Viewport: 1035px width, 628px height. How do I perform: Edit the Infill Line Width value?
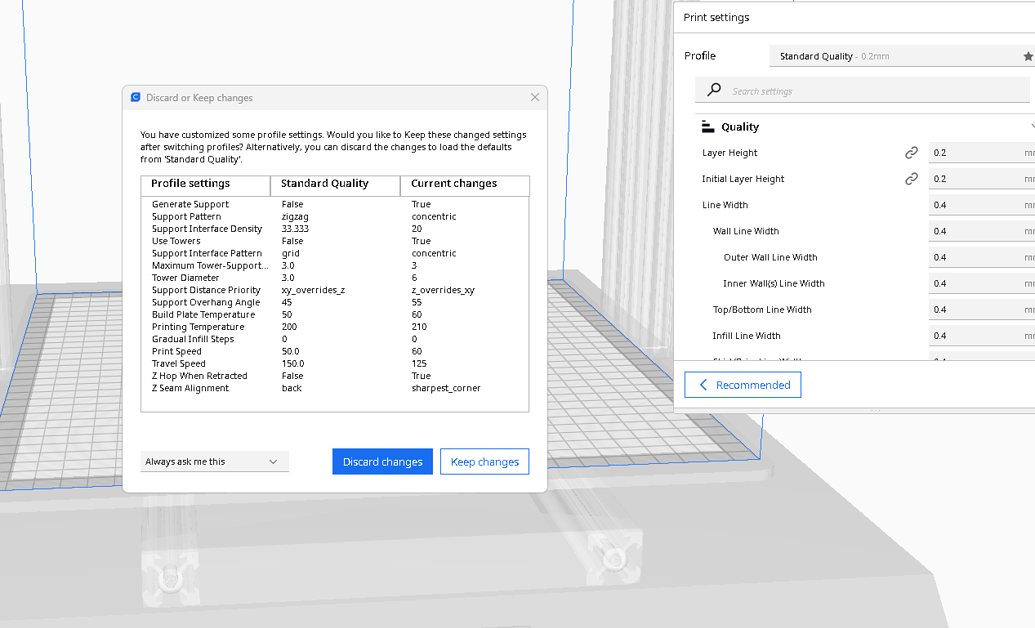point(982,335)
